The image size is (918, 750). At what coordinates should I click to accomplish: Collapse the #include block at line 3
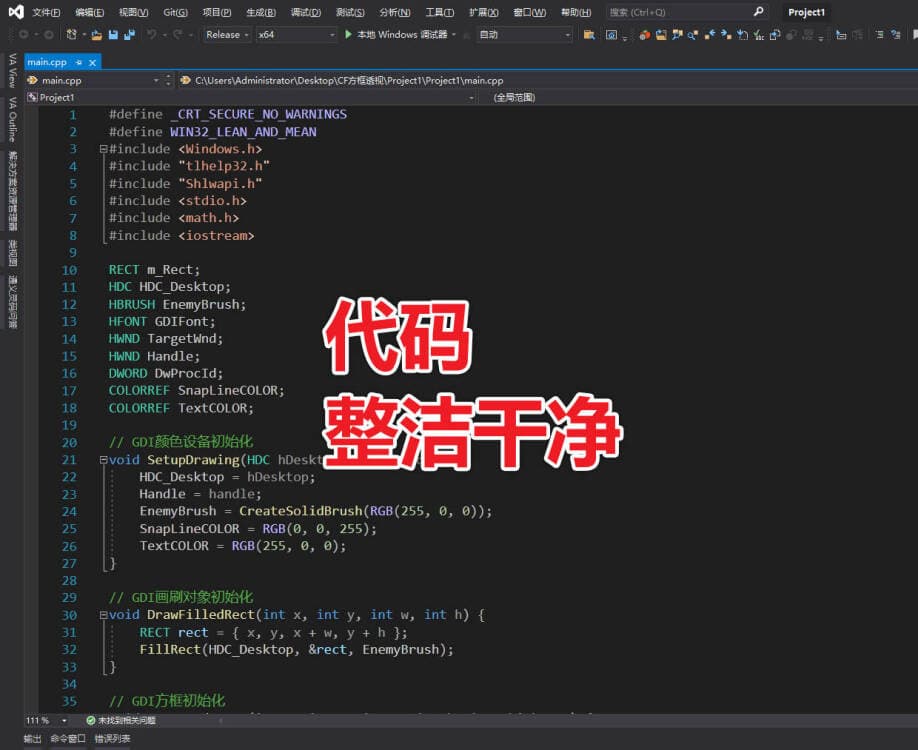point(102,149)
